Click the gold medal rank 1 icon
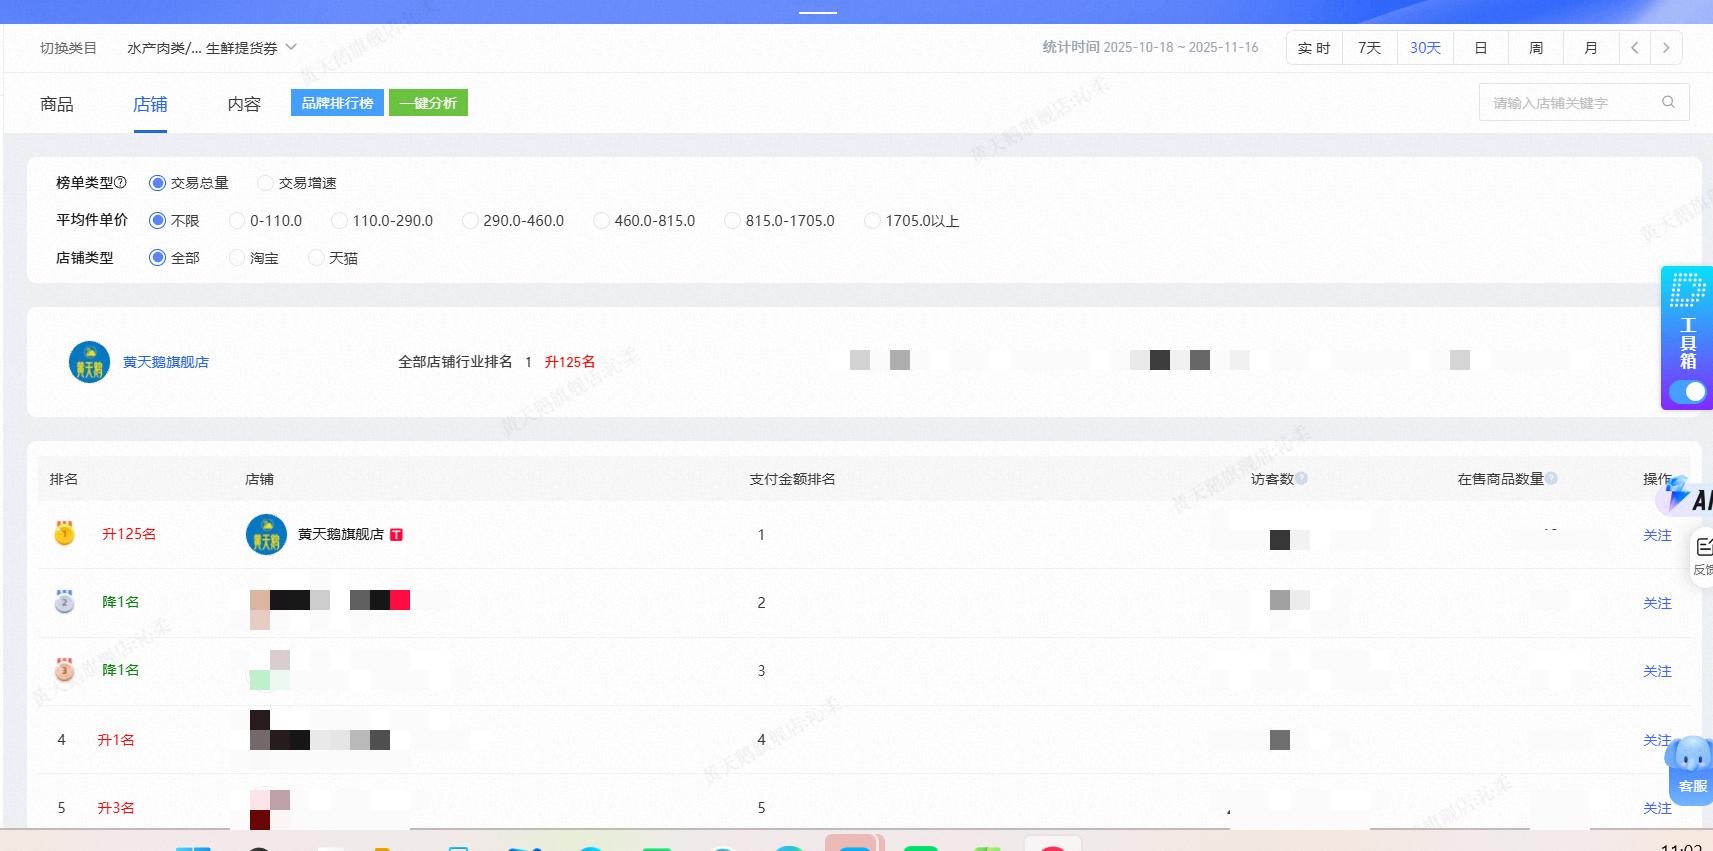Viewport: 1713px width, 851px height. click(64, 533)
